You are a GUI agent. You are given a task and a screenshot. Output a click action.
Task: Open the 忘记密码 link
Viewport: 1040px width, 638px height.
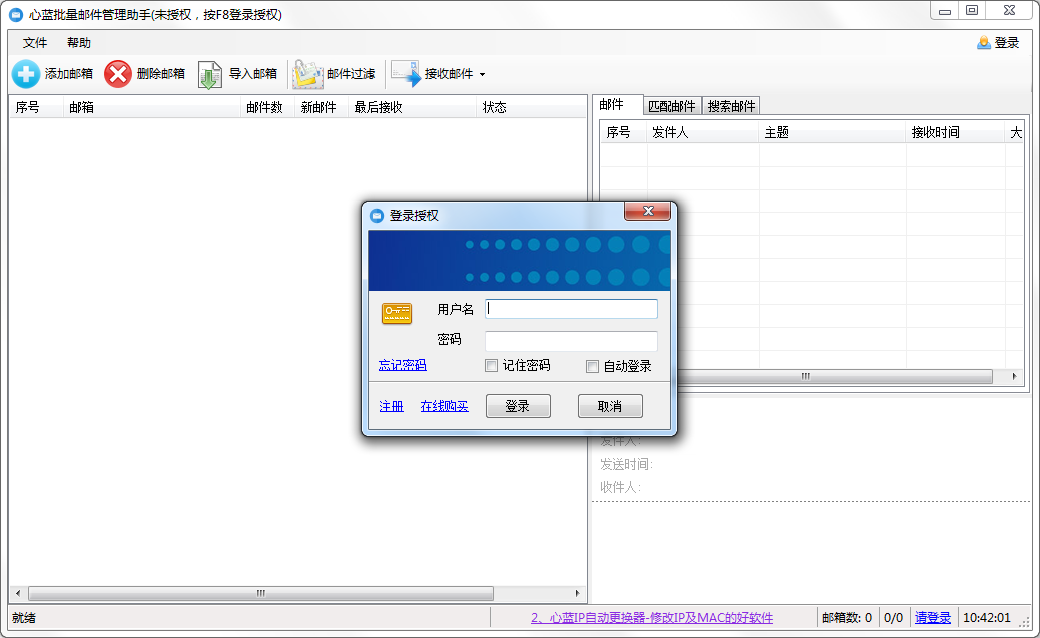coord(402,365)
